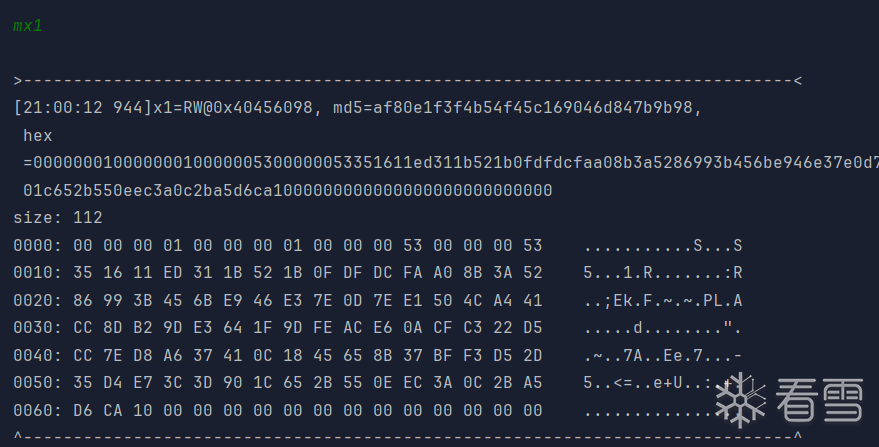879x447 pixels.
Task: Click the 0030: offset row label
Action: point(38,327)
